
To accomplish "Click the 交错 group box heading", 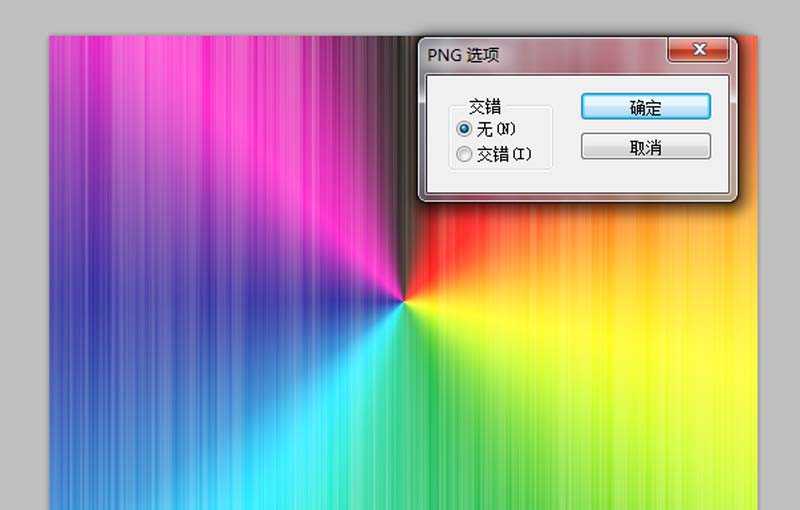I will pyautogui.click(x=485, y=107).
